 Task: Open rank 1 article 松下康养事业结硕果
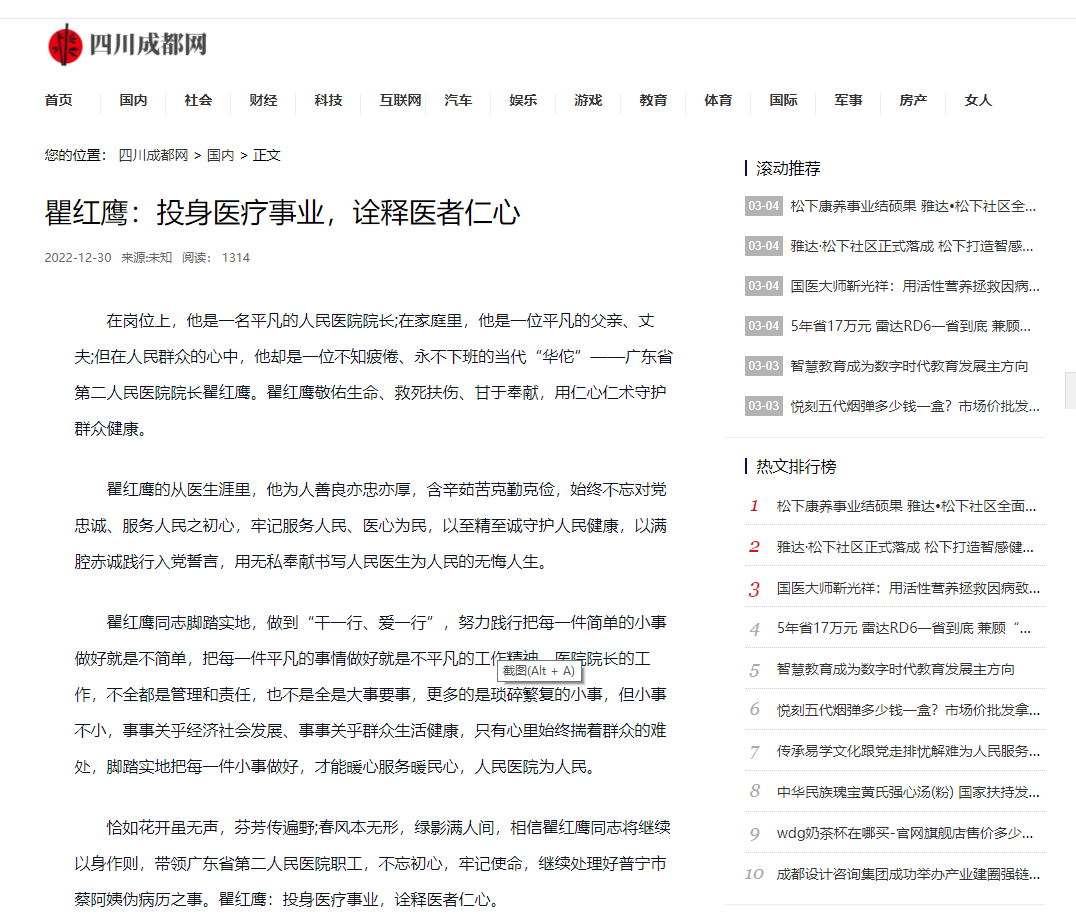(906, 506)
